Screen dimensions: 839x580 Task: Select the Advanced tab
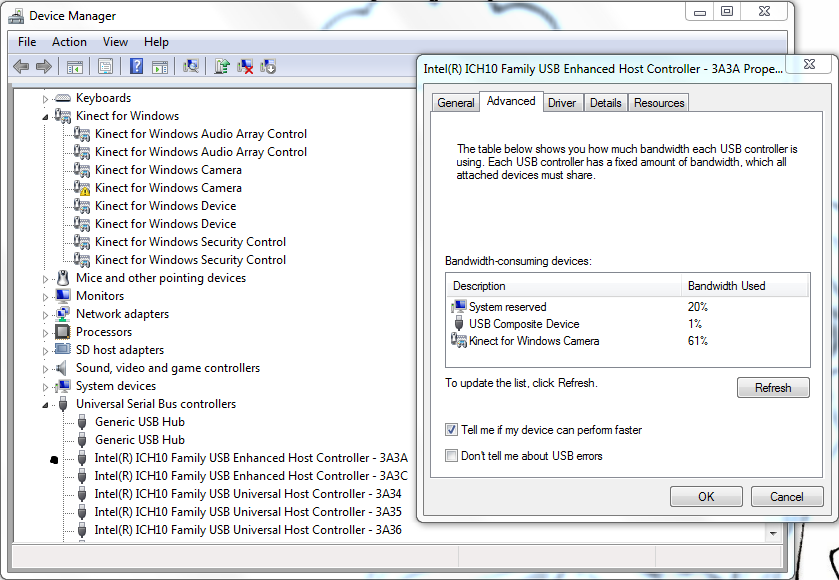coord(511,101)
